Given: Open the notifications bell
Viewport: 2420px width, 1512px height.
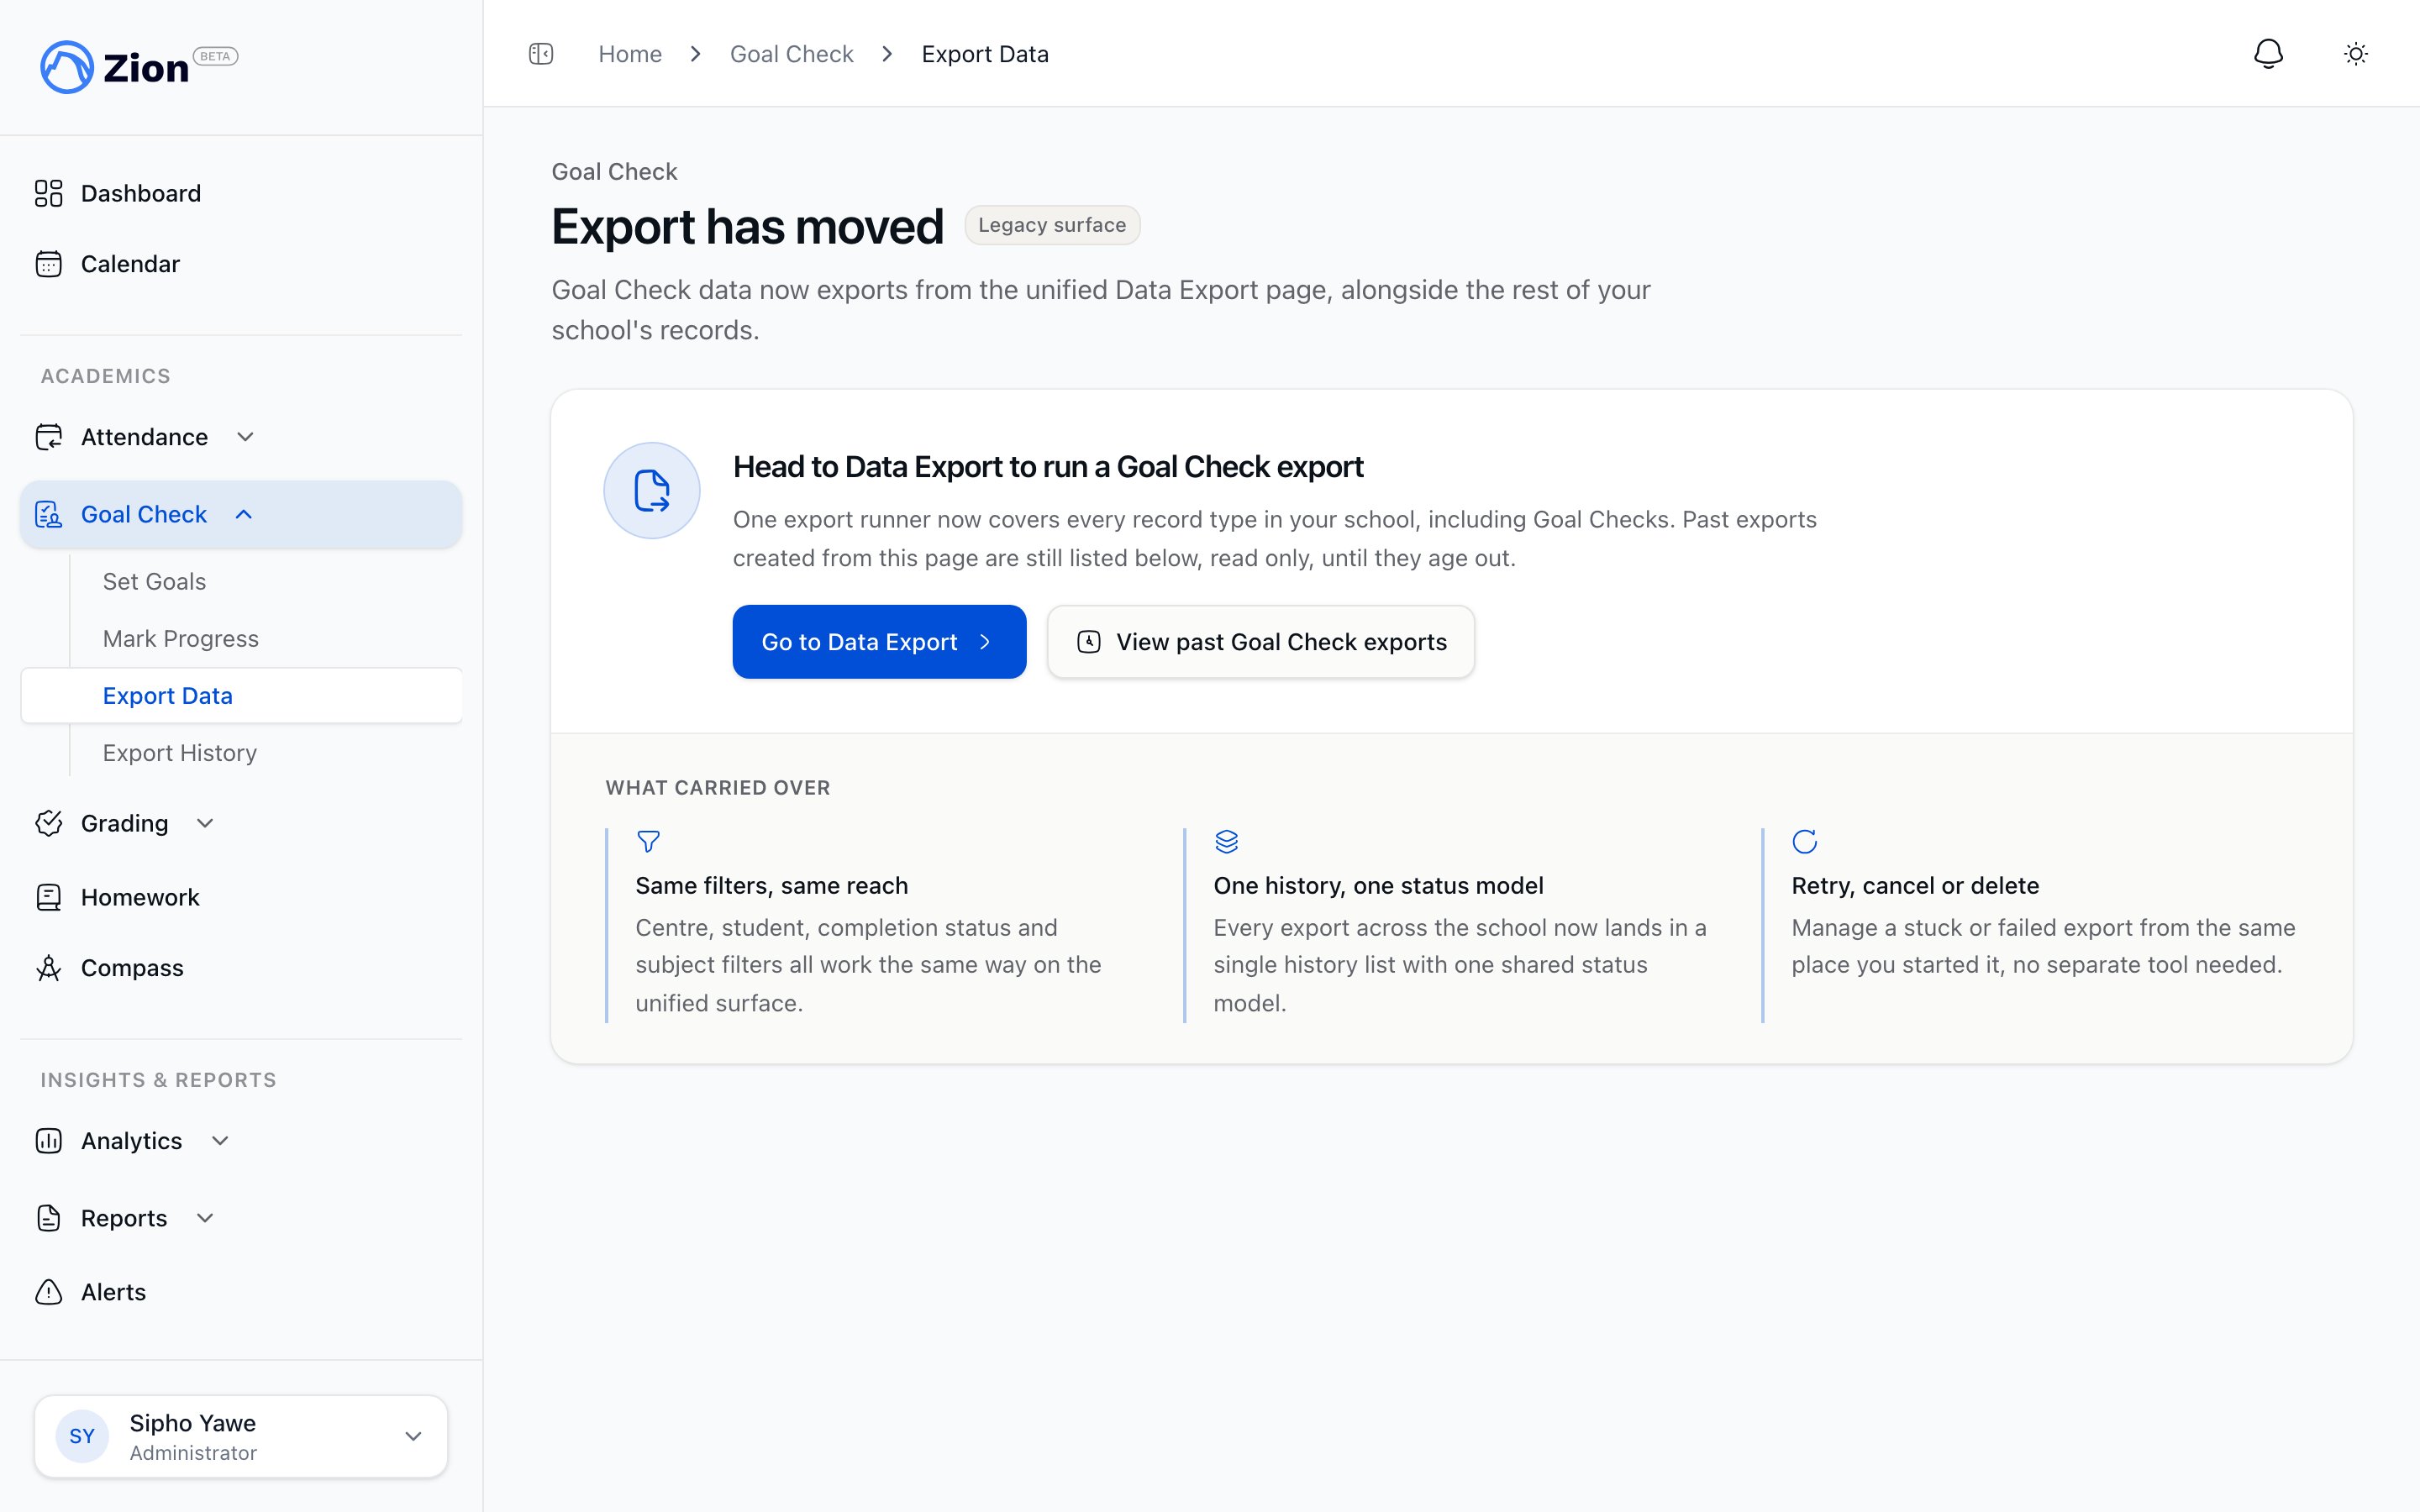Looking at the screenshot, I should point(2268,54).
